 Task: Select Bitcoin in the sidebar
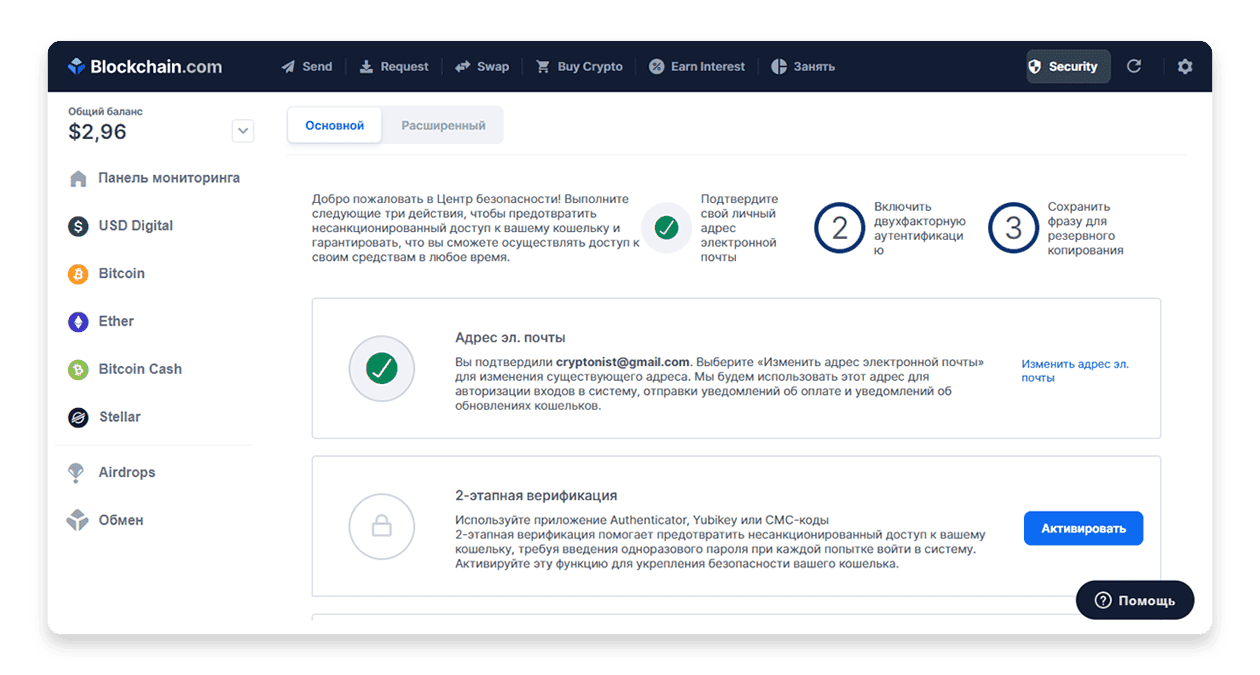[x=107, y=274]
